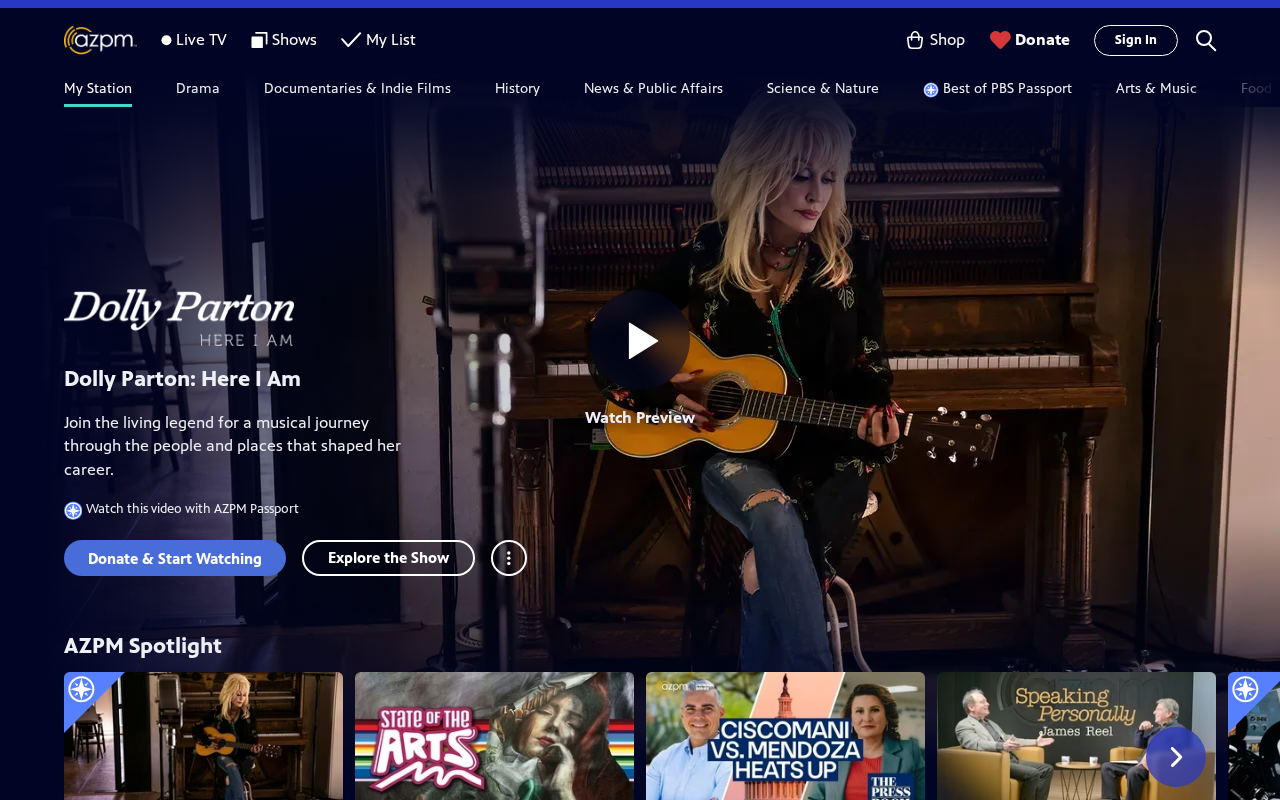Click the Donate heart link
This screenshot has width=1280, height=800.
tap(1029, 40)
